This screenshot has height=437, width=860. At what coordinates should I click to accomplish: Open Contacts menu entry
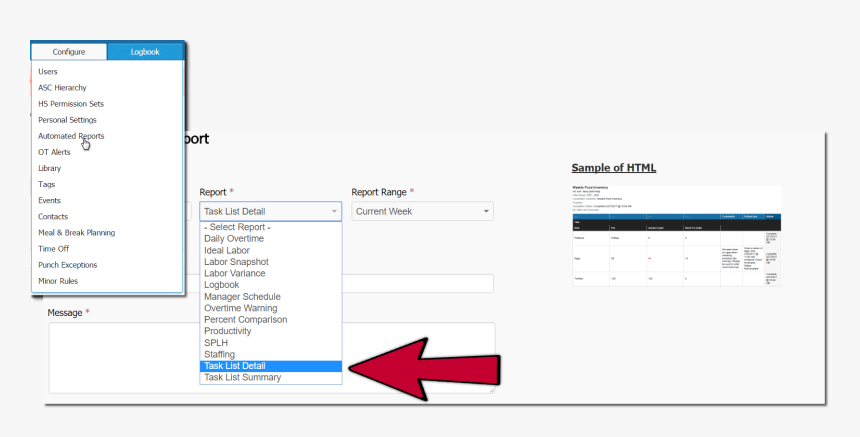pyautogui.click(x=53, y=217)
